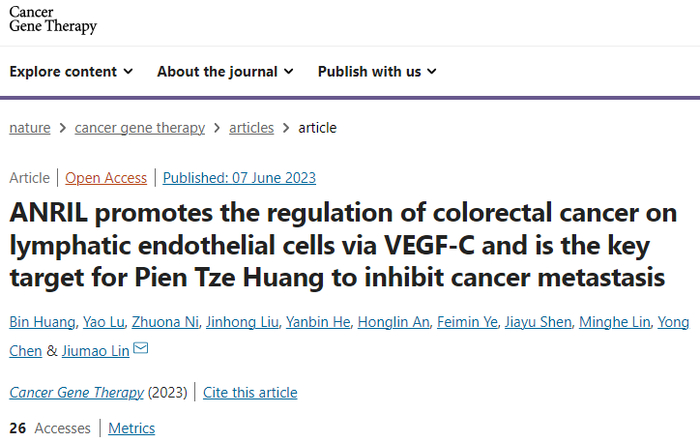700x447 pixels.
Task: Click the published date 07 June 2023
Action: tap(239, 178)
